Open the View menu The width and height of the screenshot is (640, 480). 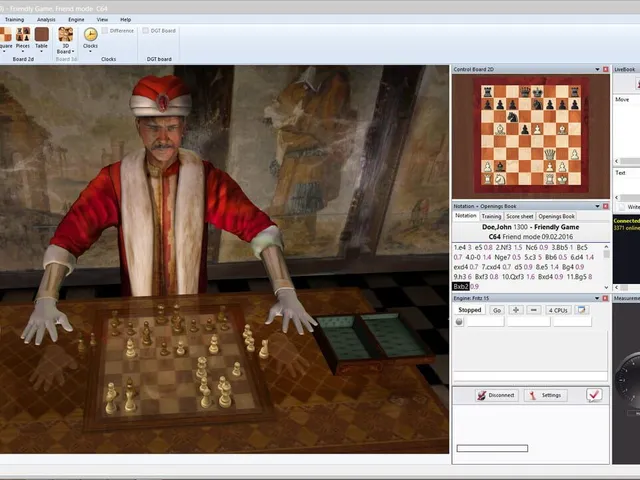[x=102, y=20]
